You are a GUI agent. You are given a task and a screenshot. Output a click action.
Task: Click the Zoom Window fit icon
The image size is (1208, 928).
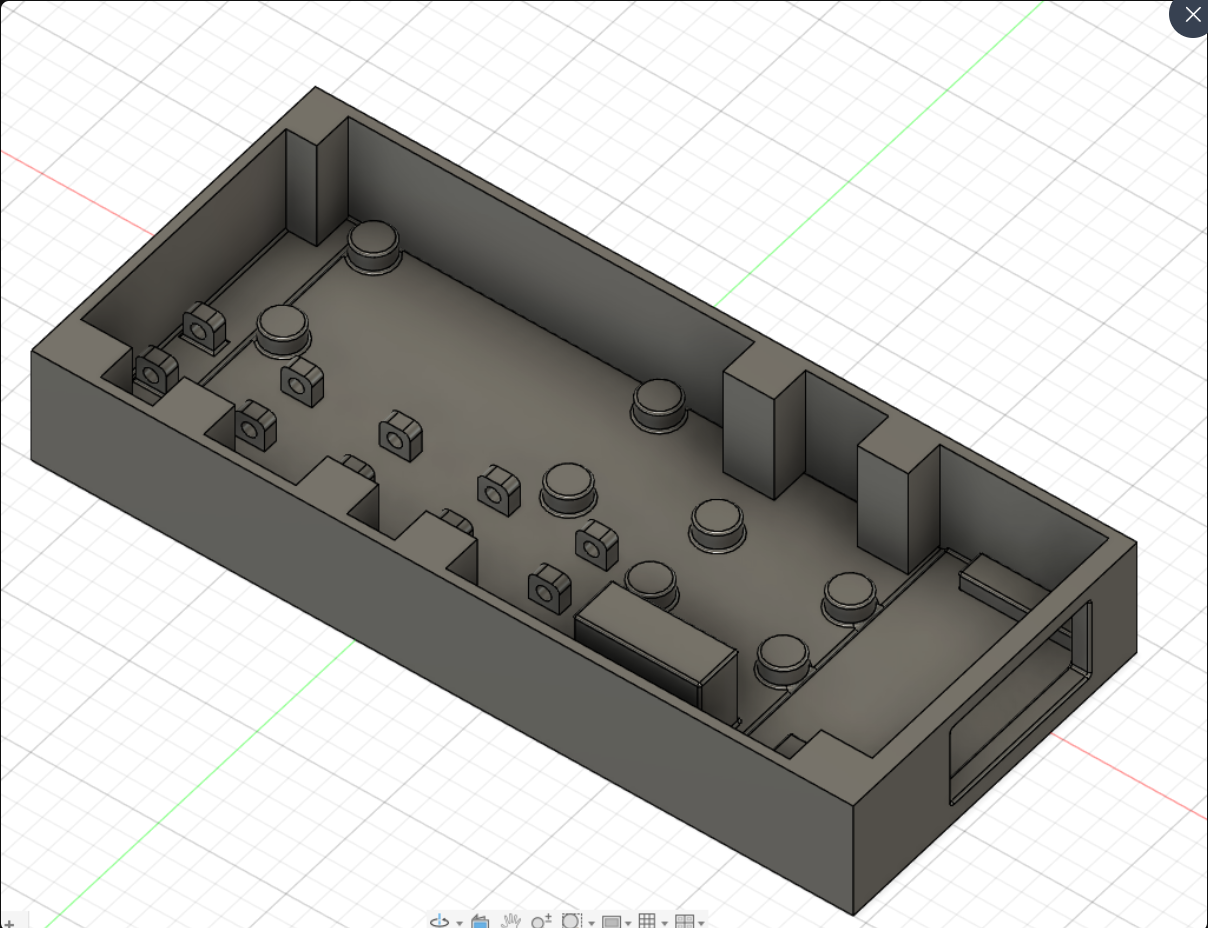572,920
